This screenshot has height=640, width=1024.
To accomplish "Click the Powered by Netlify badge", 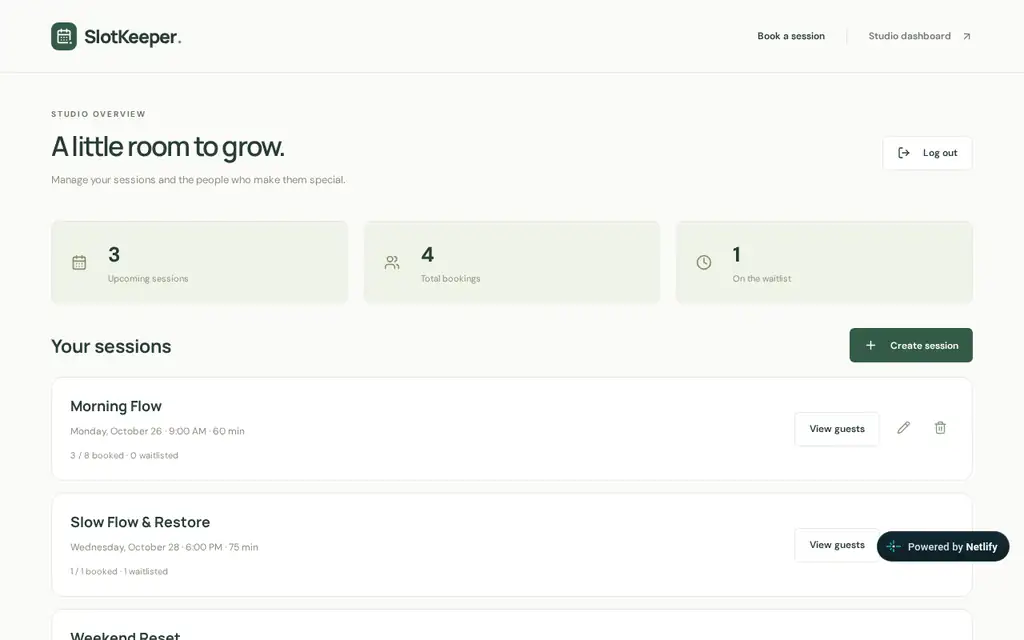I will (942, 547).
